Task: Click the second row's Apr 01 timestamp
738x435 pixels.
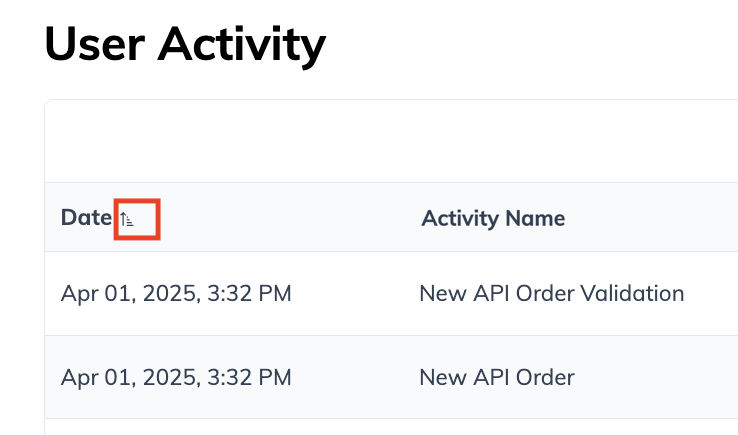Action: pyautogui.click(x=176, y=377)
